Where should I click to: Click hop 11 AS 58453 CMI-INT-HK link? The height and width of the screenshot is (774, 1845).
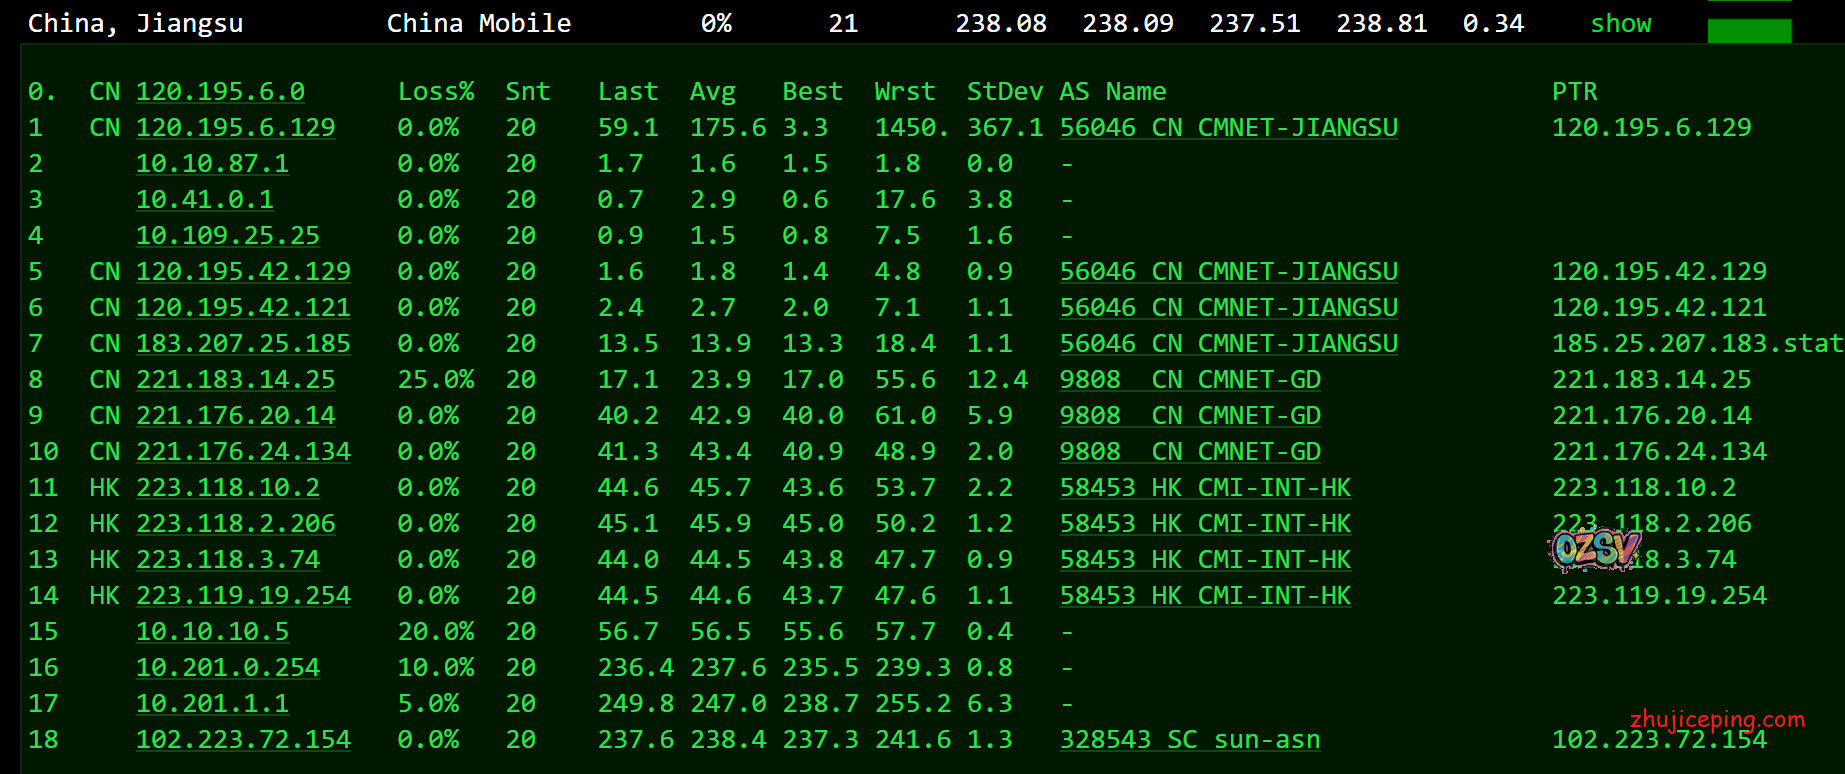click(1204, 488)
